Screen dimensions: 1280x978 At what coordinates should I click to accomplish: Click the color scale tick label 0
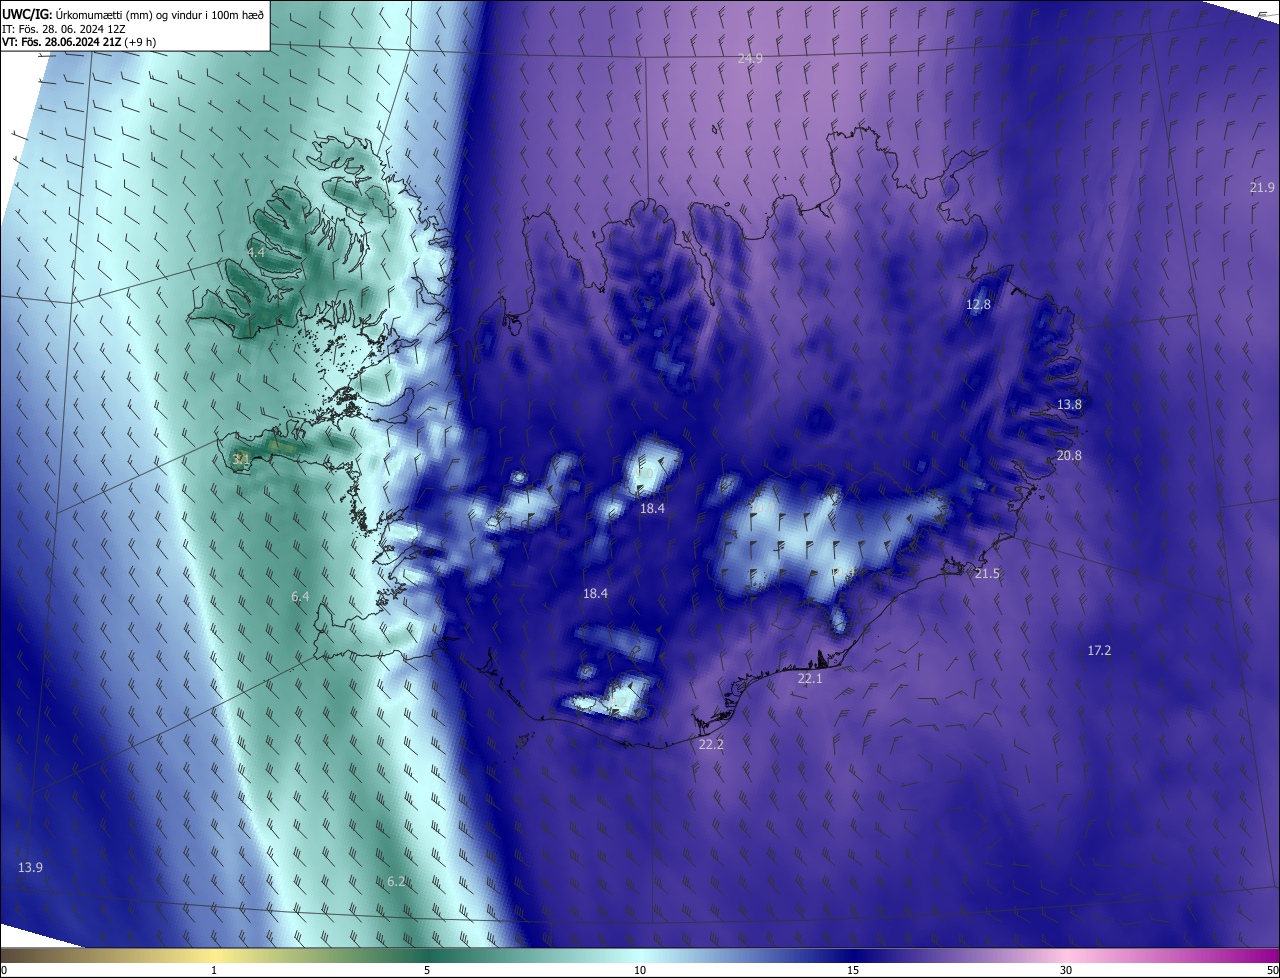click(4, 970)
